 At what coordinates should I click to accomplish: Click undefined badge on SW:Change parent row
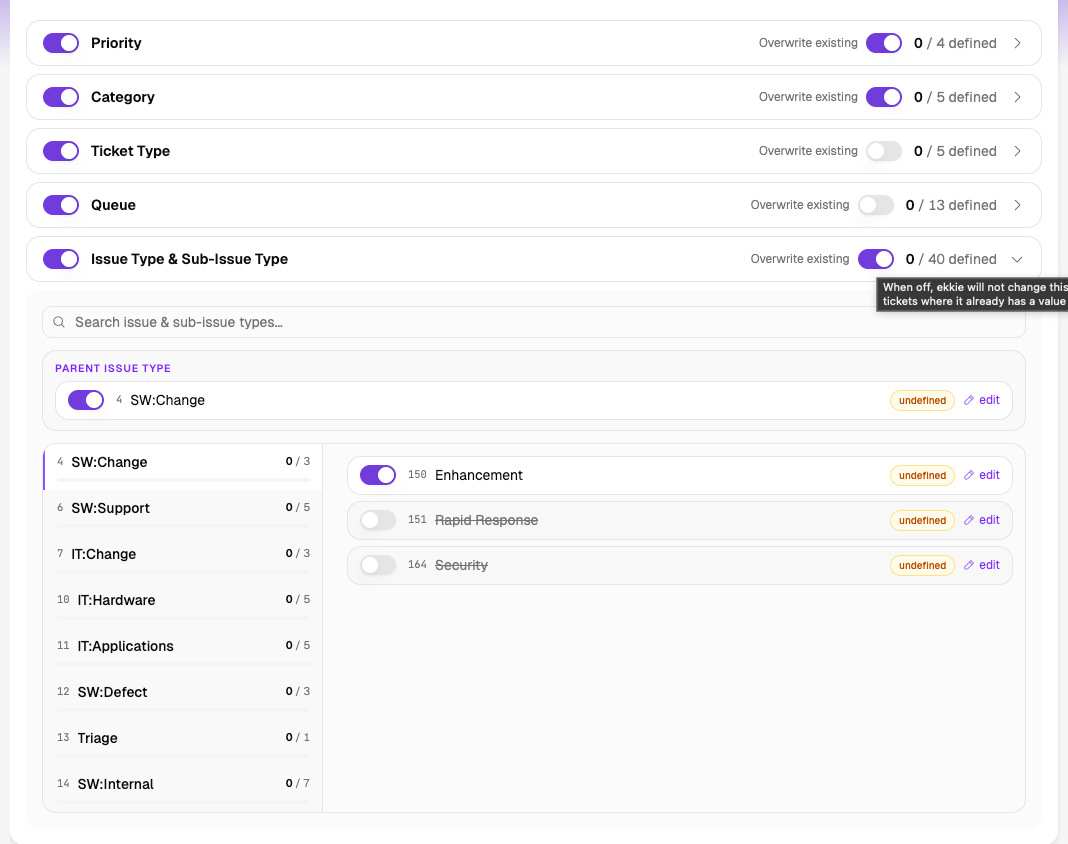[x=922, y=401]
